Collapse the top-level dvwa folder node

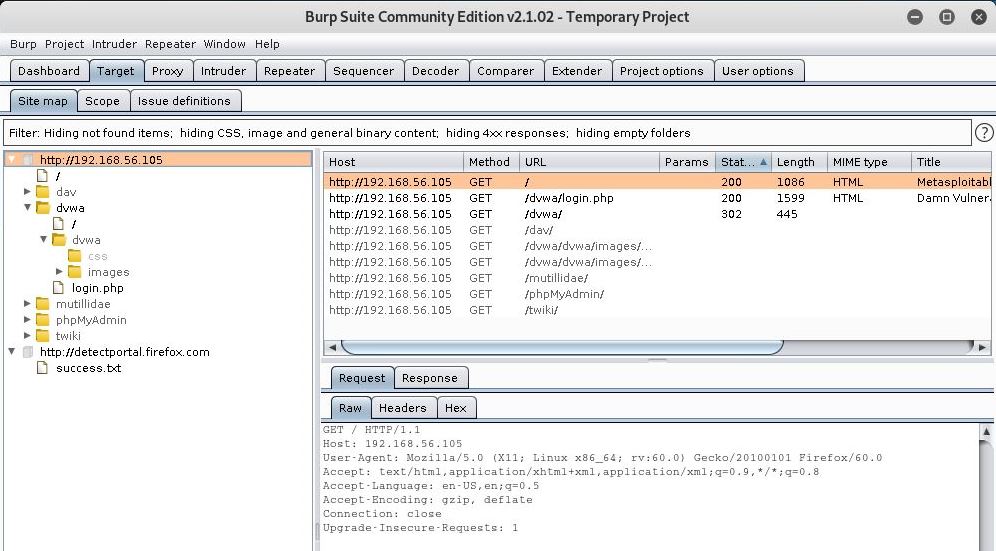click(x=27, y=207)
